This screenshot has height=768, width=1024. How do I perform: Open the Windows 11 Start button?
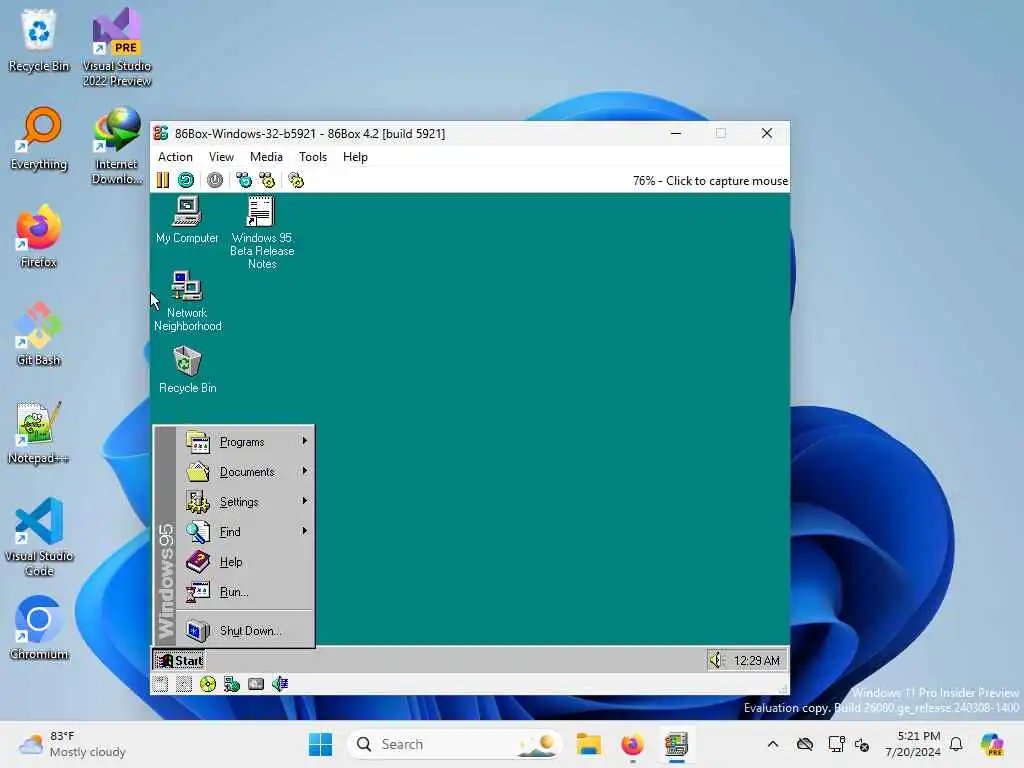tap(321, 744)
